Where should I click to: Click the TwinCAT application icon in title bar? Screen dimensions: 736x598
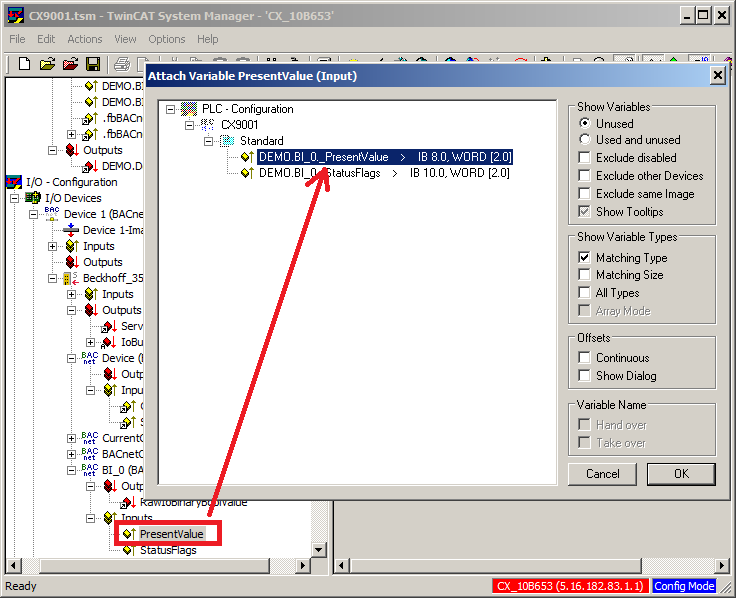coord(15,15)
